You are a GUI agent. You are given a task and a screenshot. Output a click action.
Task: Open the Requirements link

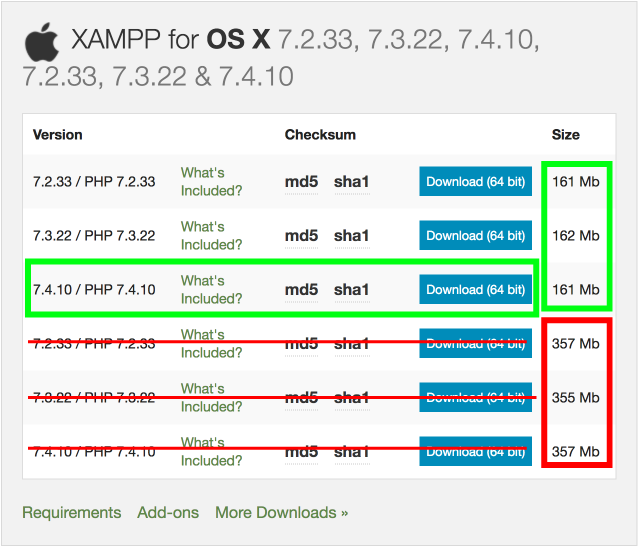(x=72, y=513)
